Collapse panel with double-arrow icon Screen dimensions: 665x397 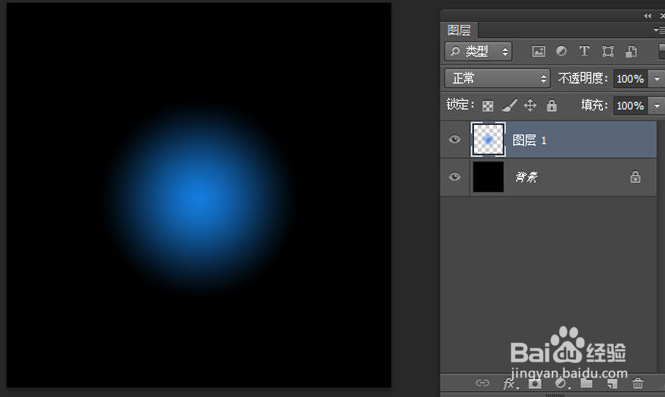pyautogui.click(x=647, y=16)
